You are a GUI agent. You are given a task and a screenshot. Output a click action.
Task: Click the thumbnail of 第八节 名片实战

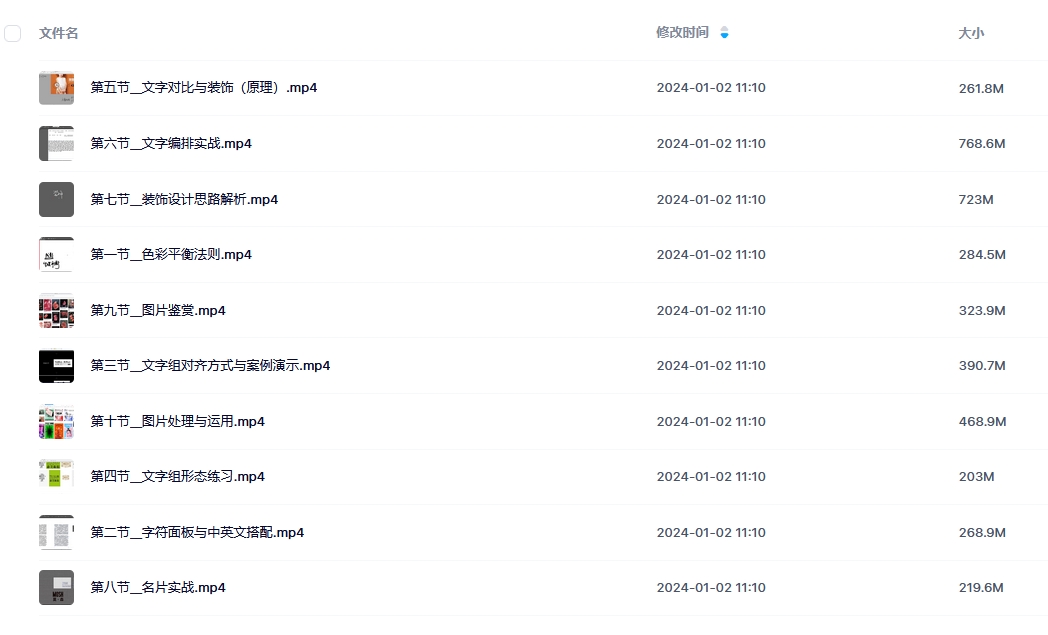point(57,588)
